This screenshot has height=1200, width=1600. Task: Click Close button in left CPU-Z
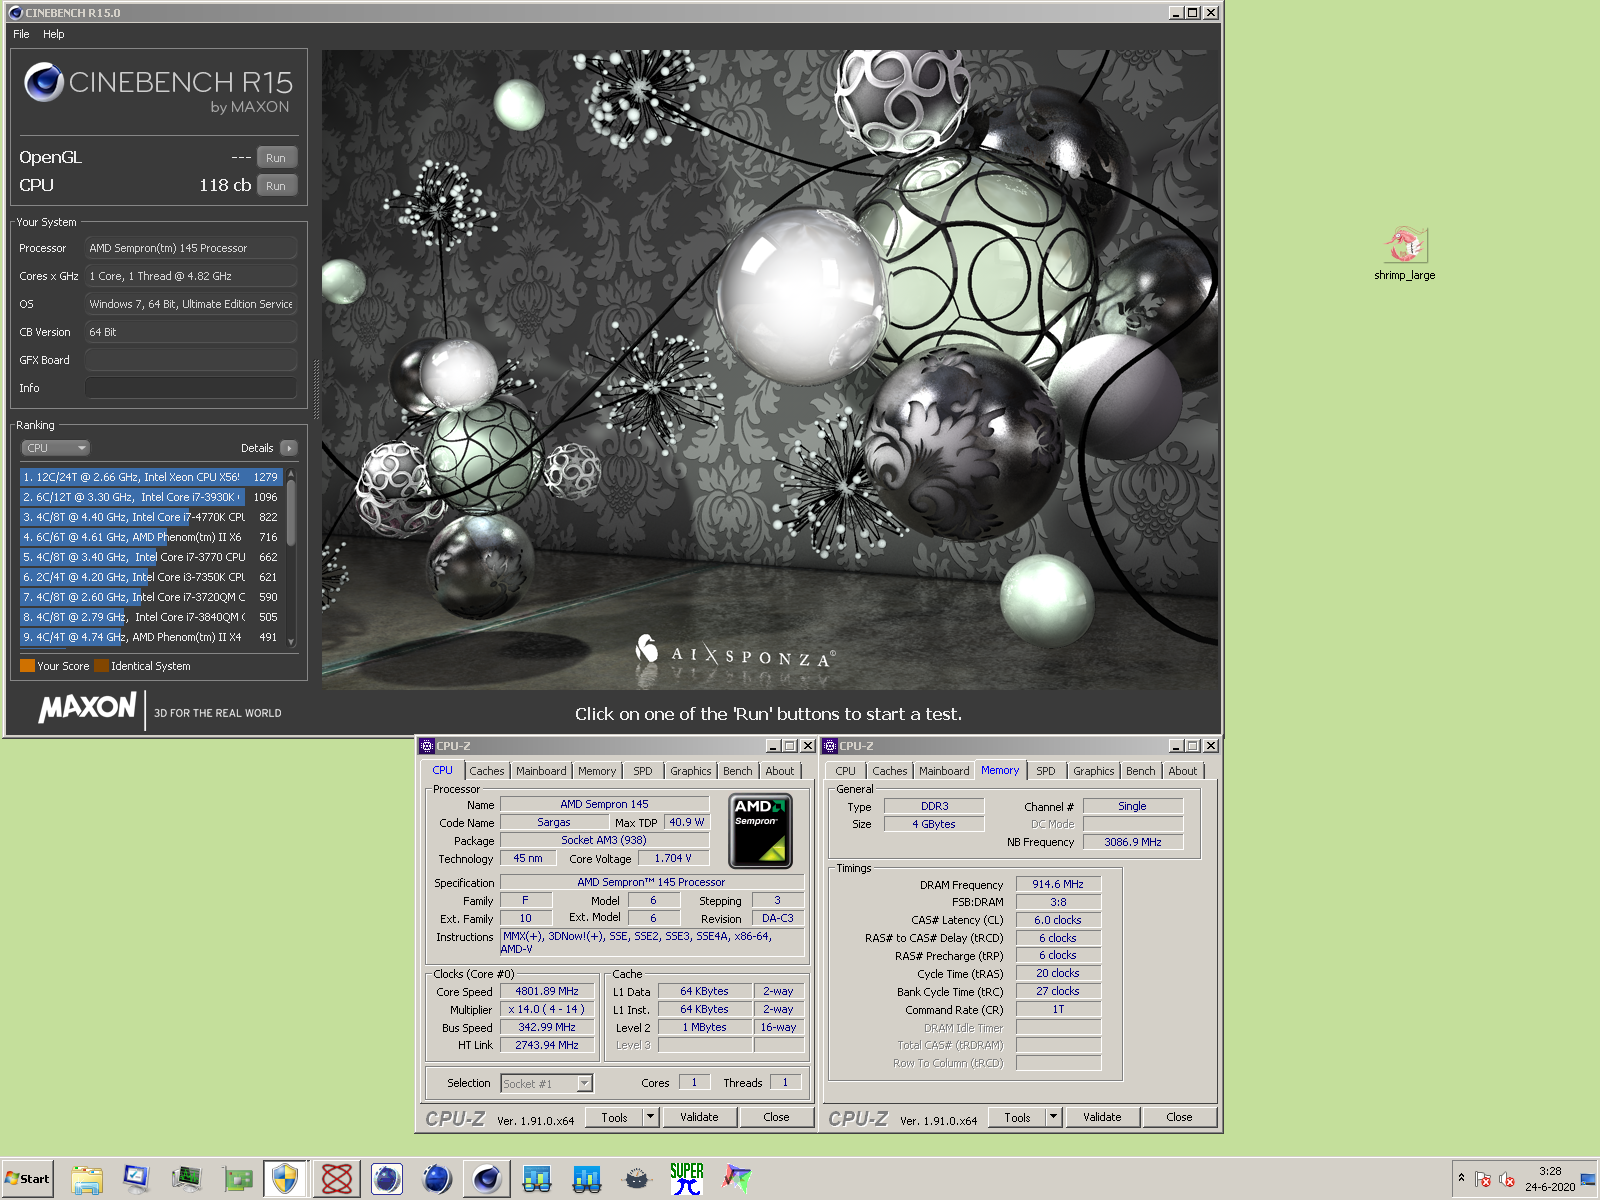pos(776,1118)
